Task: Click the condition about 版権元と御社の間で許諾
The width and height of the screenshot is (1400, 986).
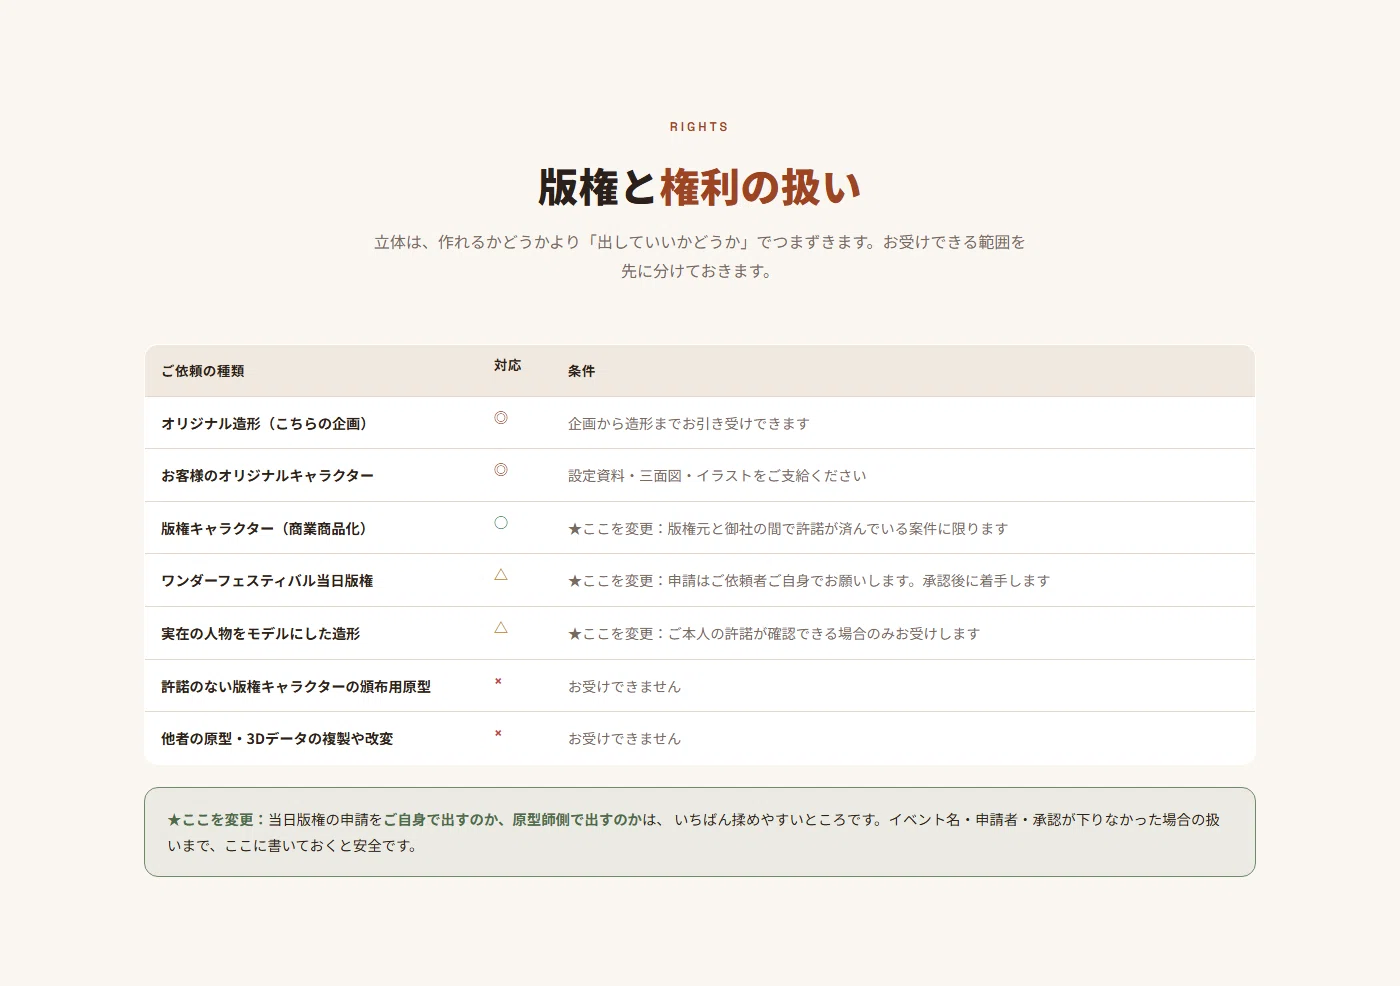Action: pos(788,529)
